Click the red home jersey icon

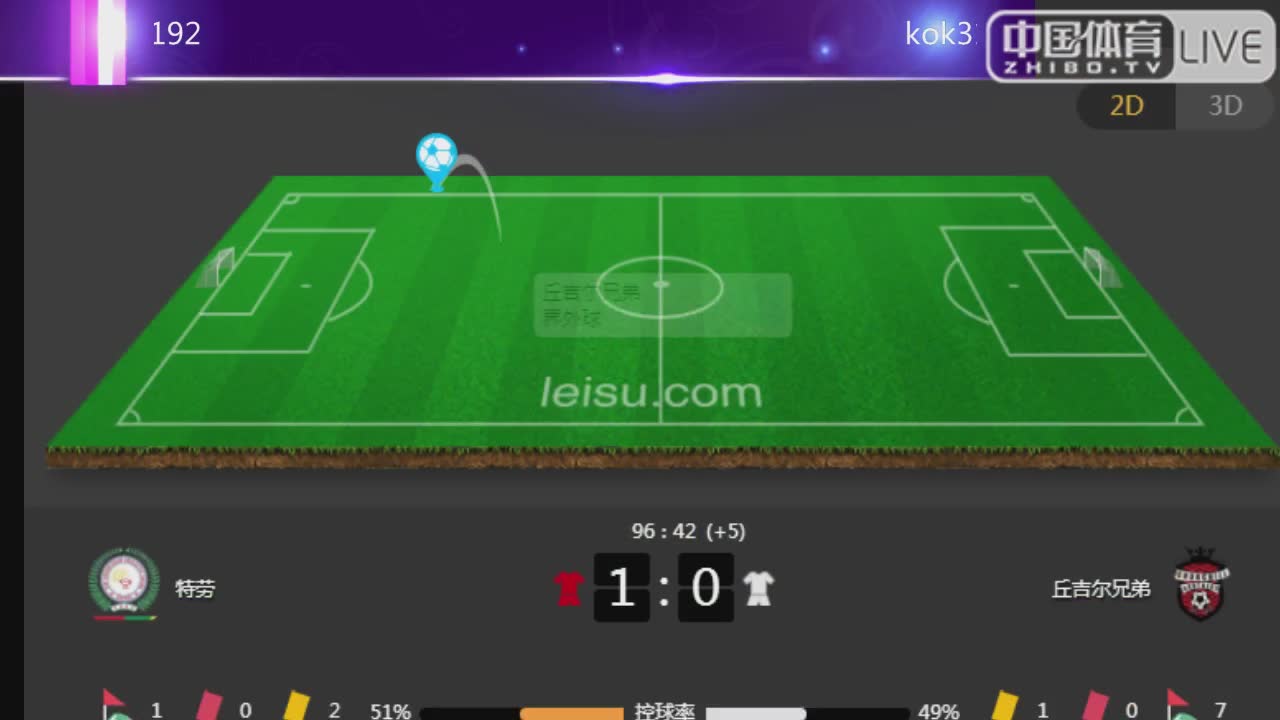569,588
